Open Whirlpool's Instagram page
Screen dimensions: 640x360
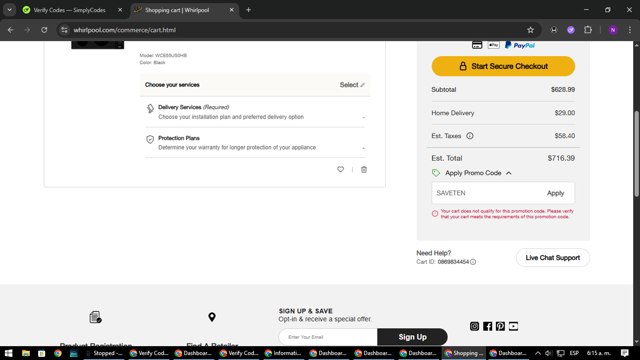click(x=474, y=326)
